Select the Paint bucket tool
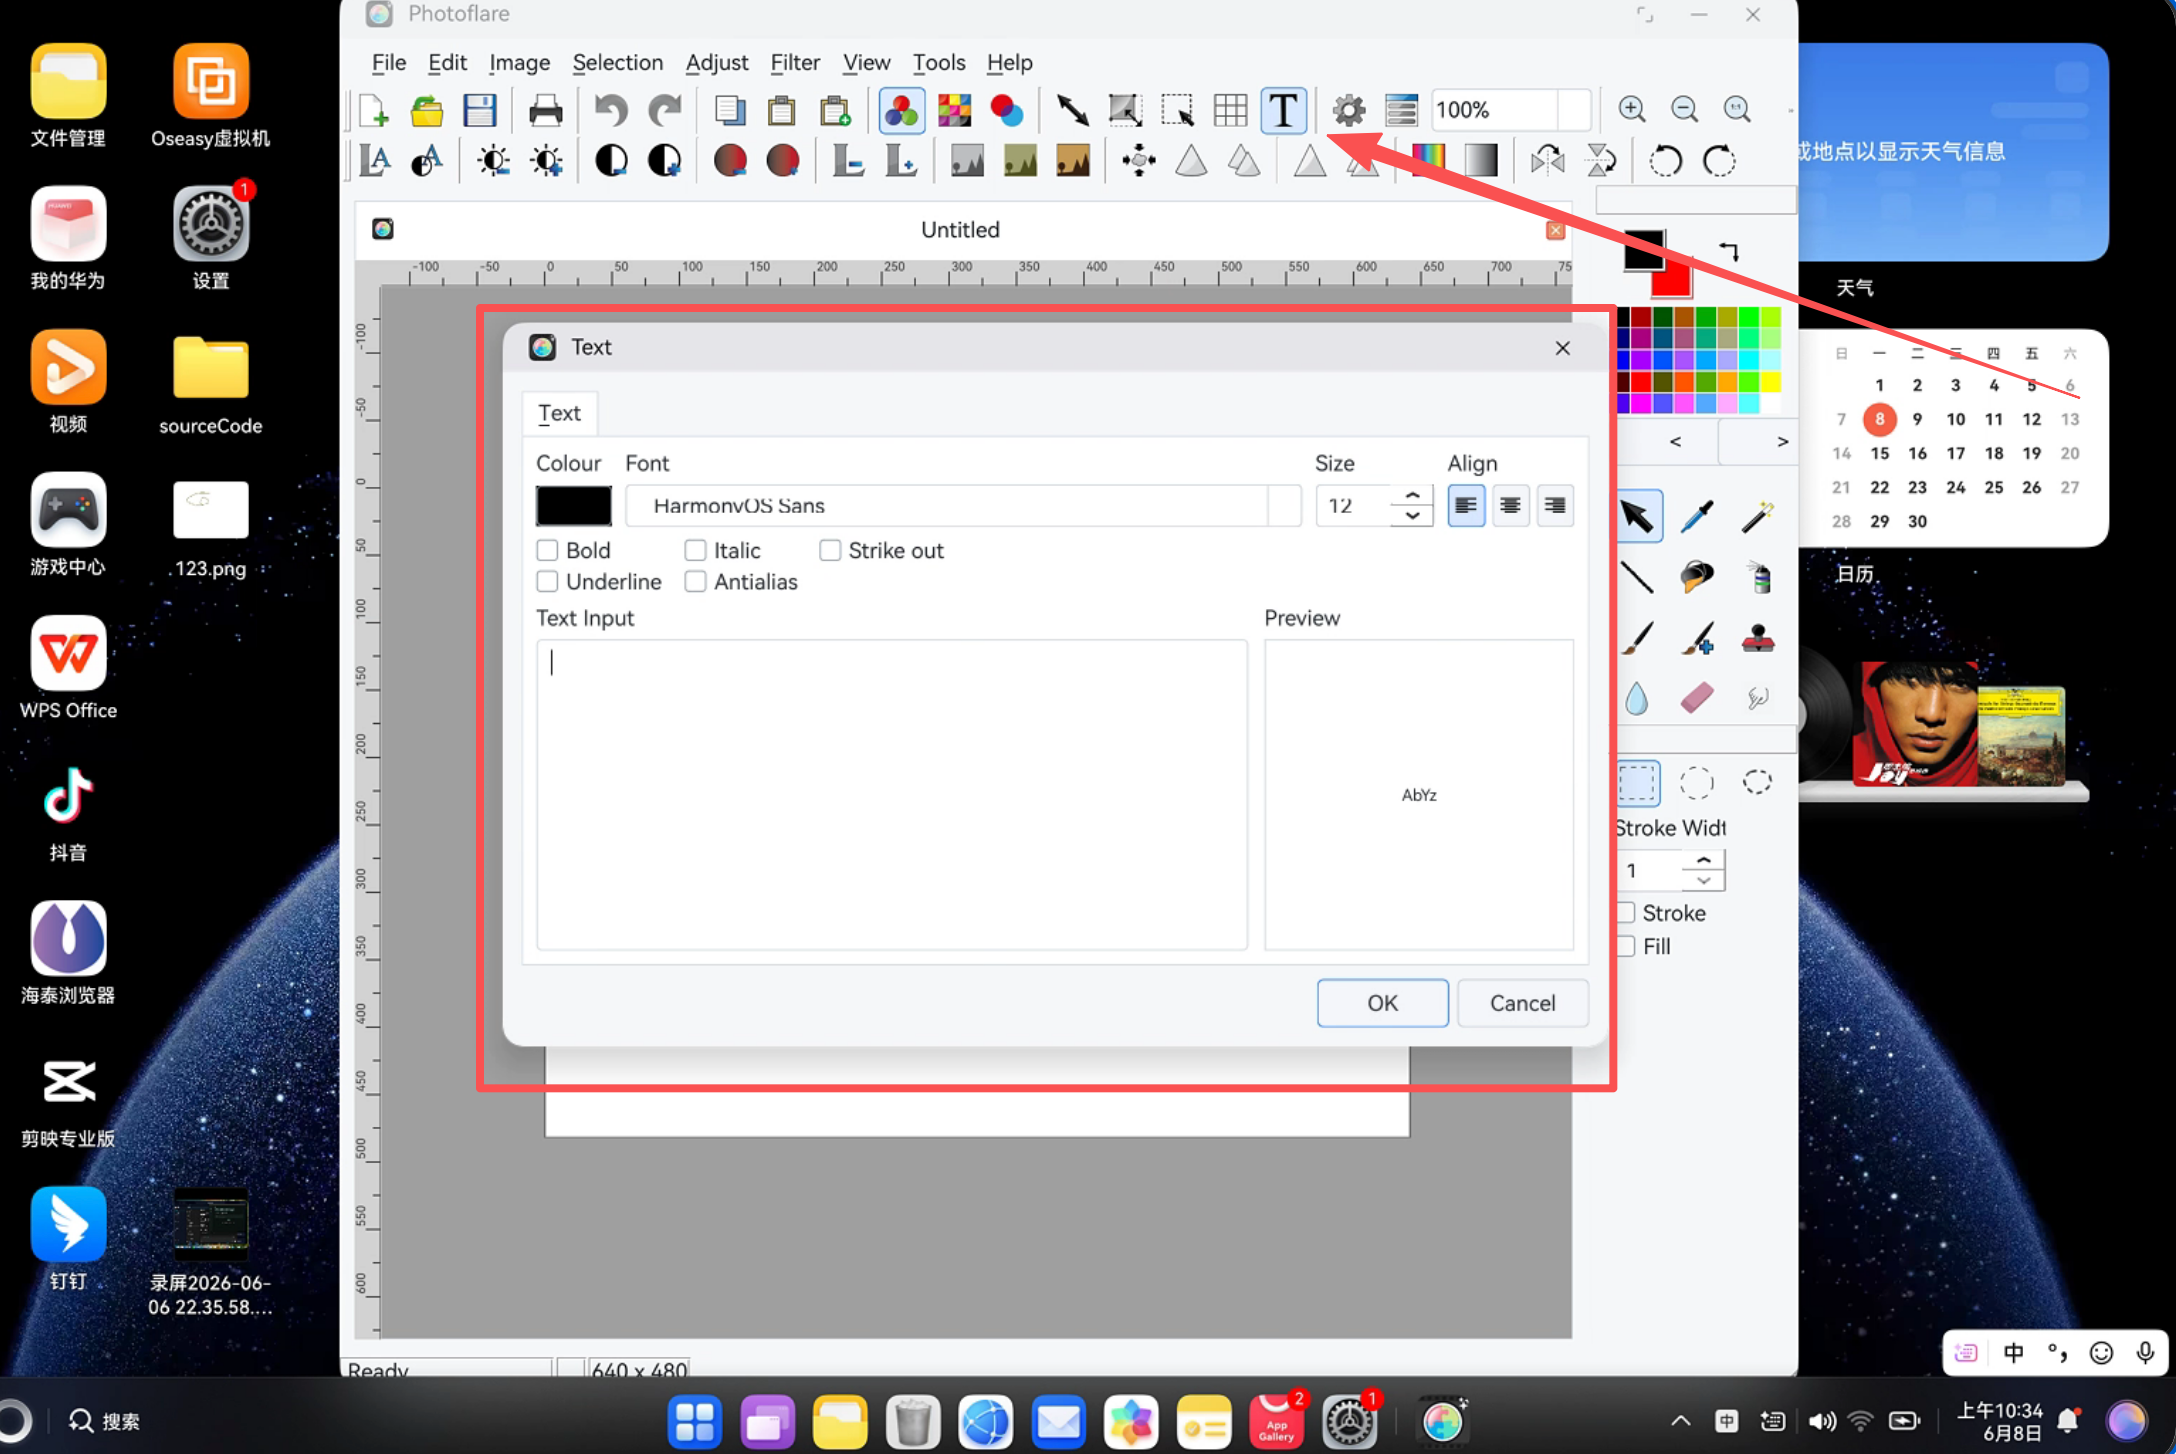Image resolution: width=2176 pixels, height=1454 pixels. [1697, 577]
